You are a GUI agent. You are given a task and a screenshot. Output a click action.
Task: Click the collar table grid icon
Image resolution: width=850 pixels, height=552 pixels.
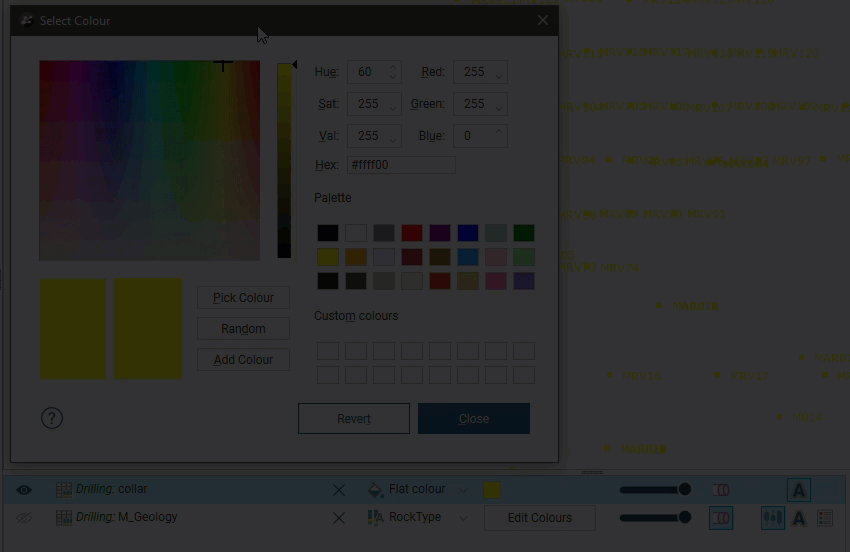coord(64,490)
